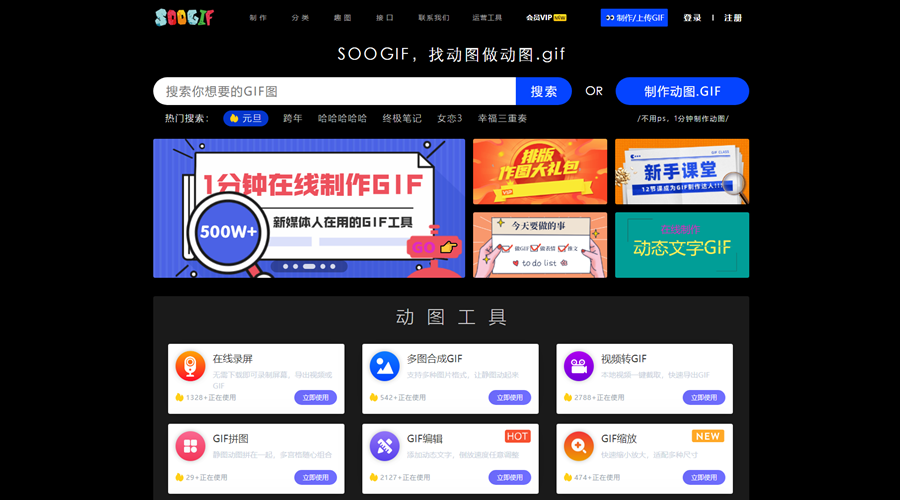This screenshot has width=900, height=500.
Task: Open the GIF缩放 magnifier icon
Action: [579, 446]
